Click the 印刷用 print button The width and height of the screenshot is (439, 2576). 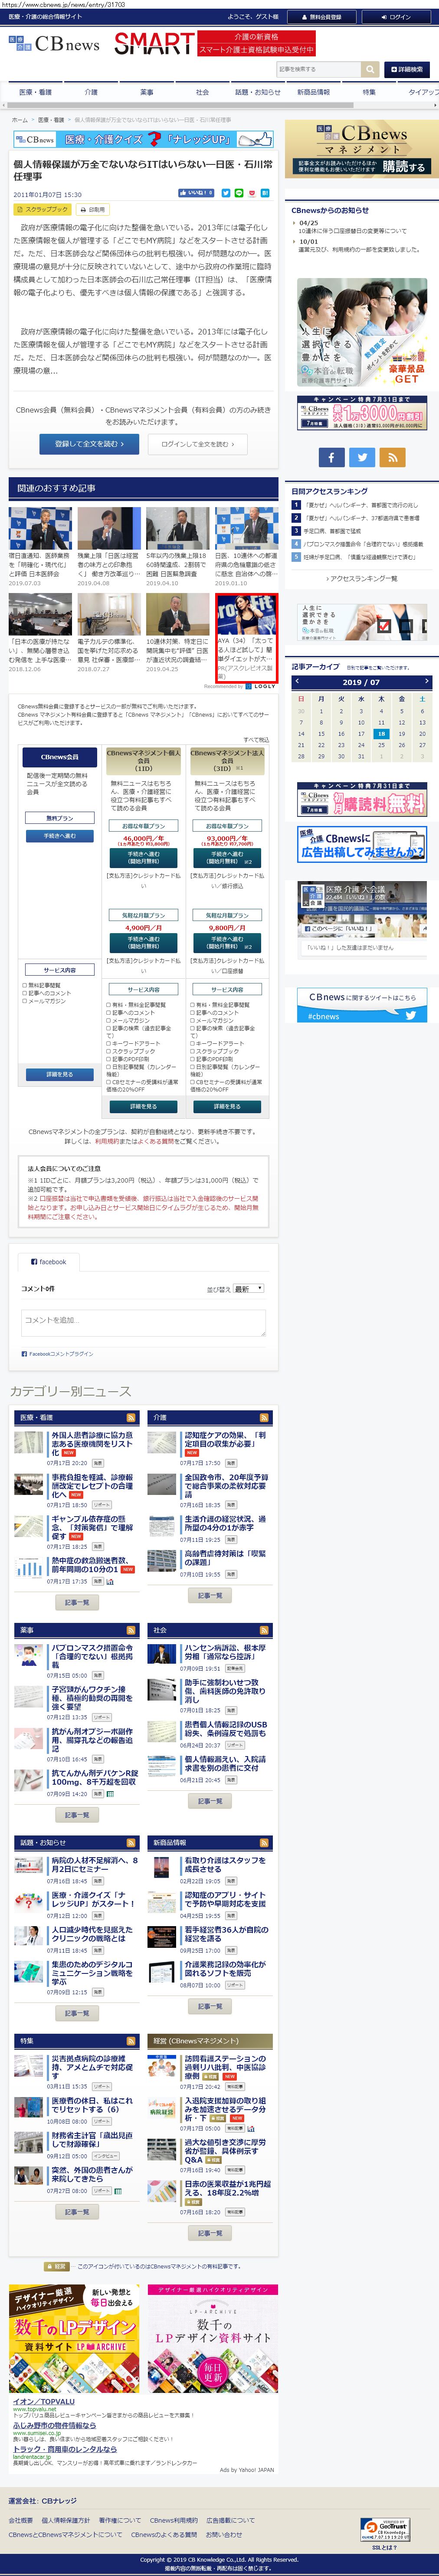pyautogui.click(x=93, y=210)
